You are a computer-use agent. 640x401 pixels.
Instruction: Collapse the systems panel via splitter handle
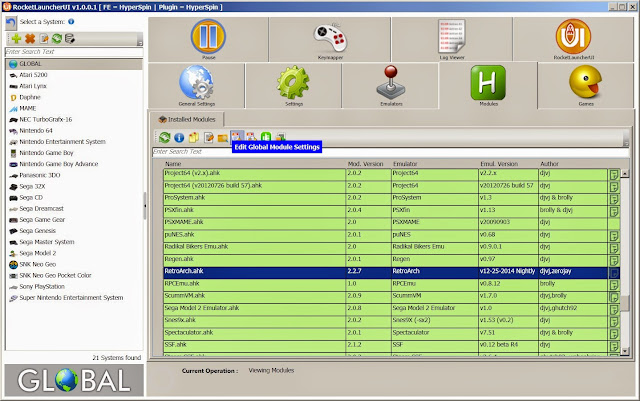click(145, 205)
